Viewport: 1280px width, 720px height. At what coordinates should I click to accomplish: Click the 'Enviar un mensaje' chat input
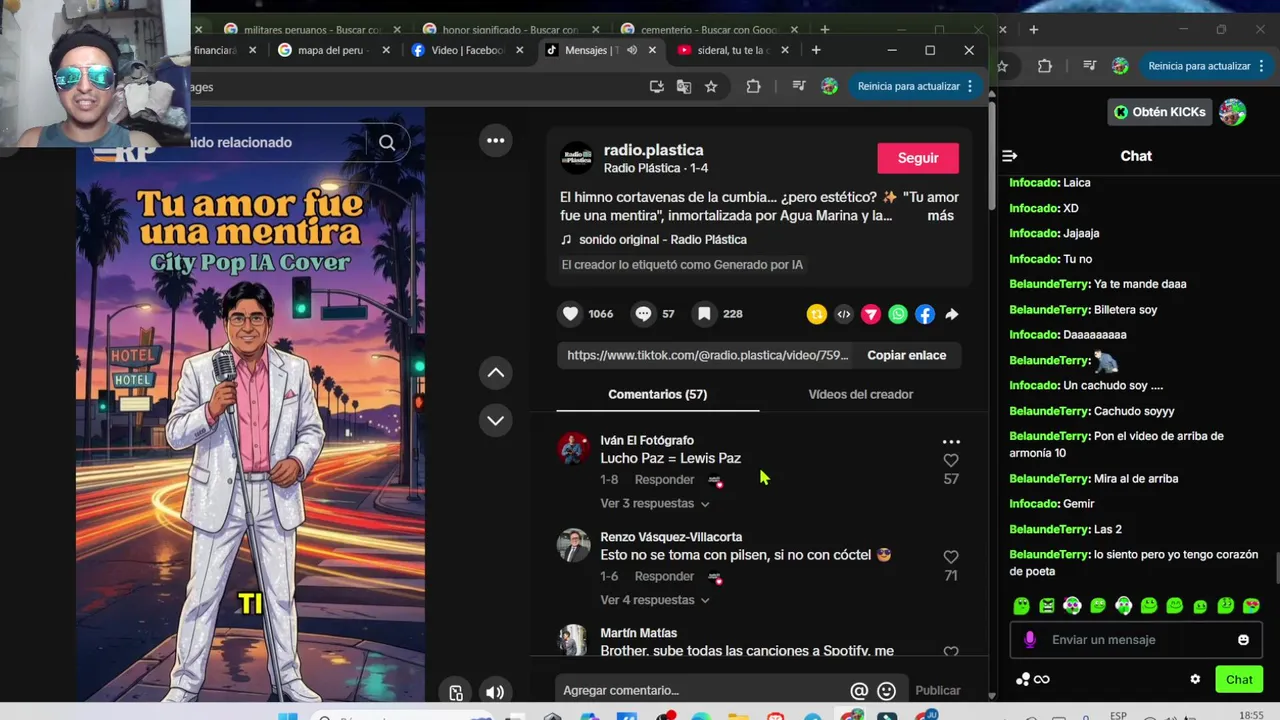1136,640
